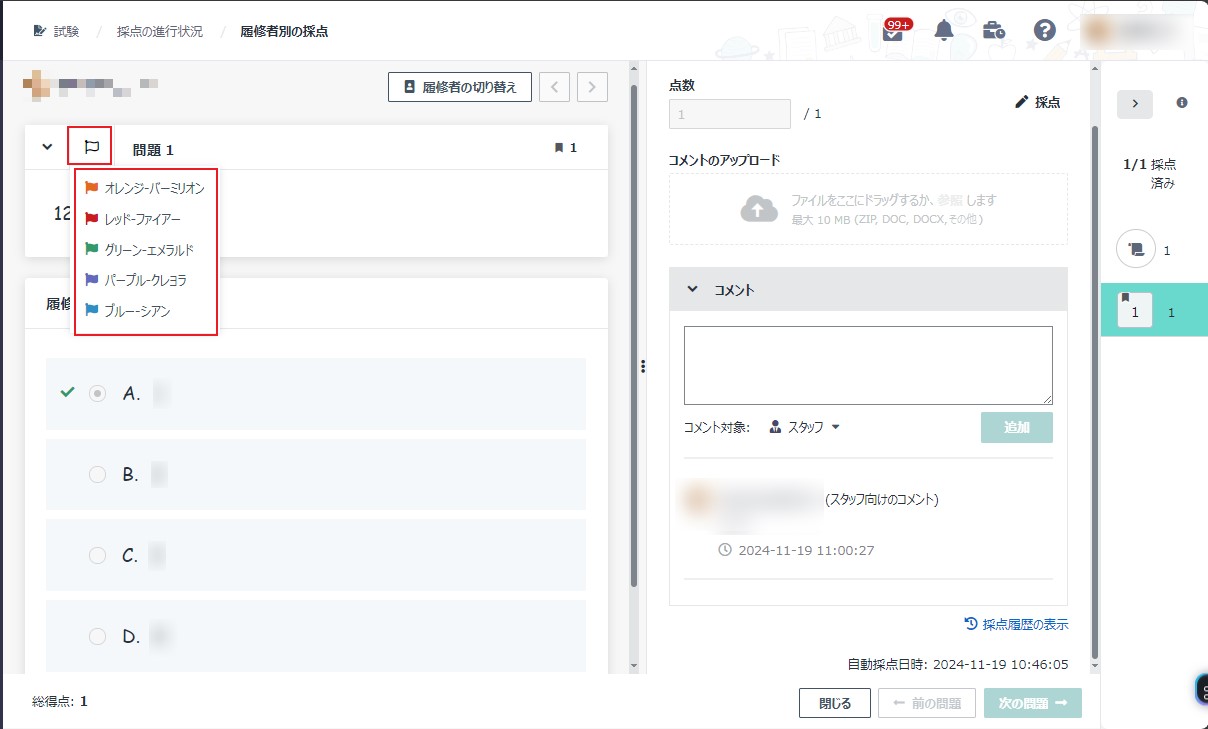Open the help question mark icon

tap(1045, 30)
